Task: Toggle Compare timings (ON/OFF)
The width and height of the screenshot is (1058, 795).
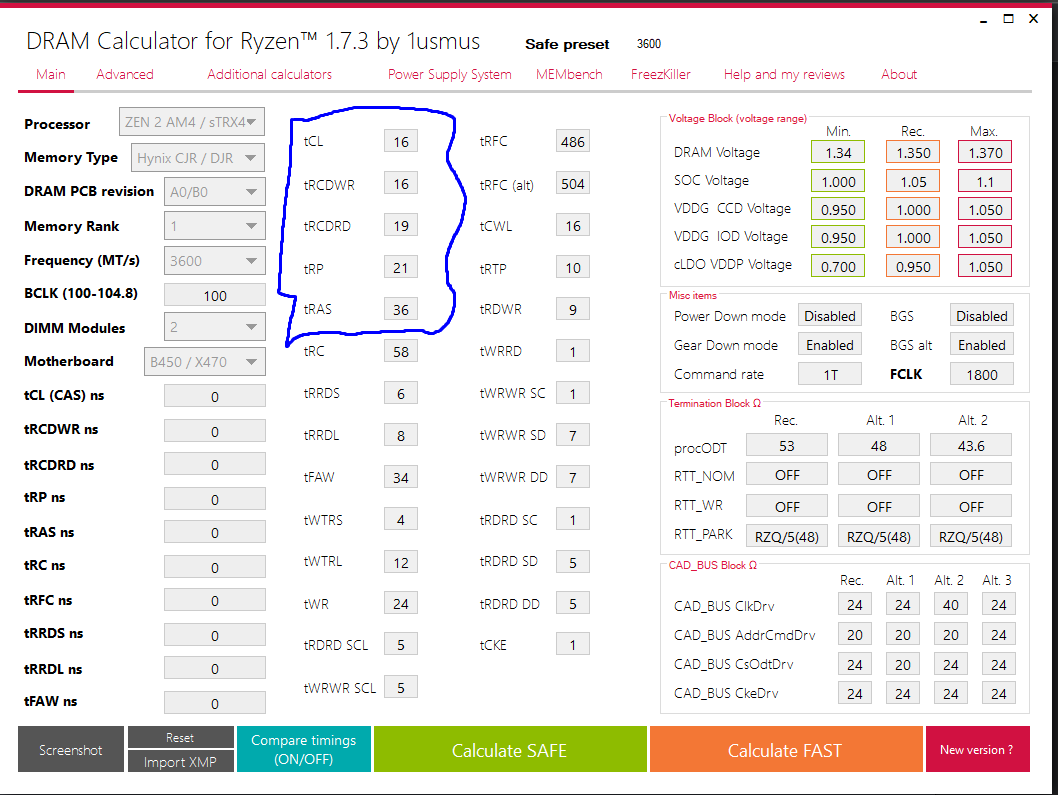Action: (x=304, y=749)
